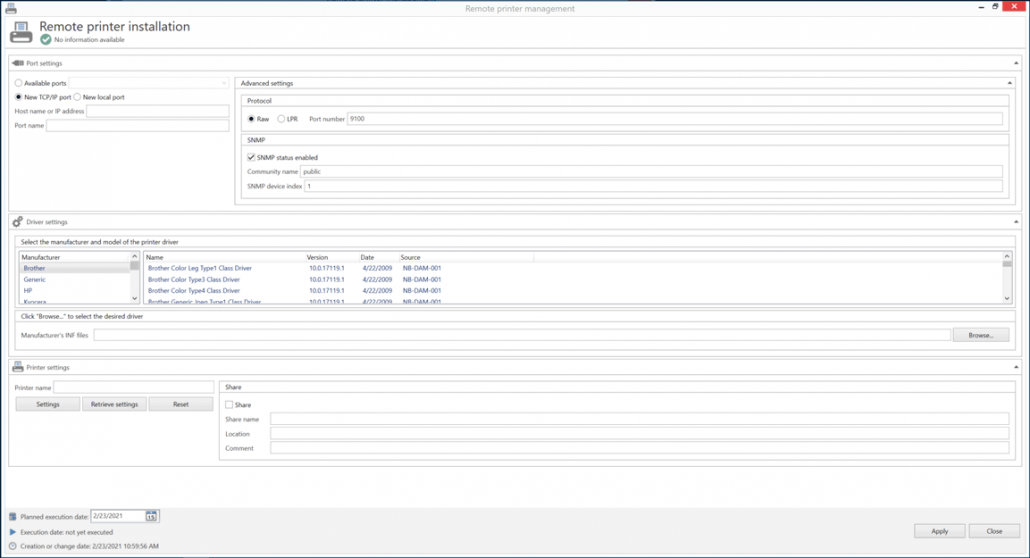Click the SNMP device index field
Screen dimensions: 1030x558
pyautogui.click(x=653, y=186)
